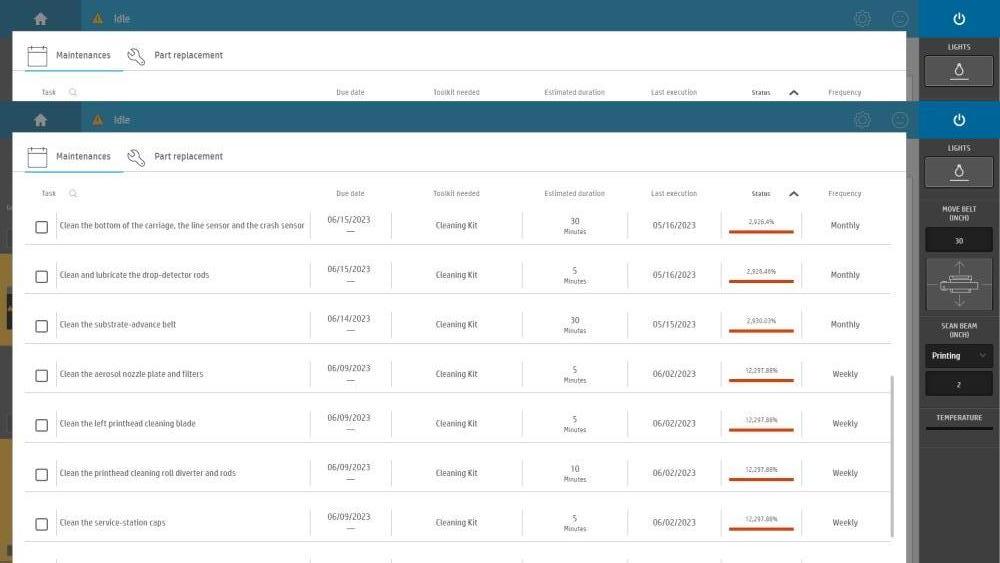Click the move belt direction arrows icon
Viewport: 1000px width, 563px height.
click(x=958, y=285)
